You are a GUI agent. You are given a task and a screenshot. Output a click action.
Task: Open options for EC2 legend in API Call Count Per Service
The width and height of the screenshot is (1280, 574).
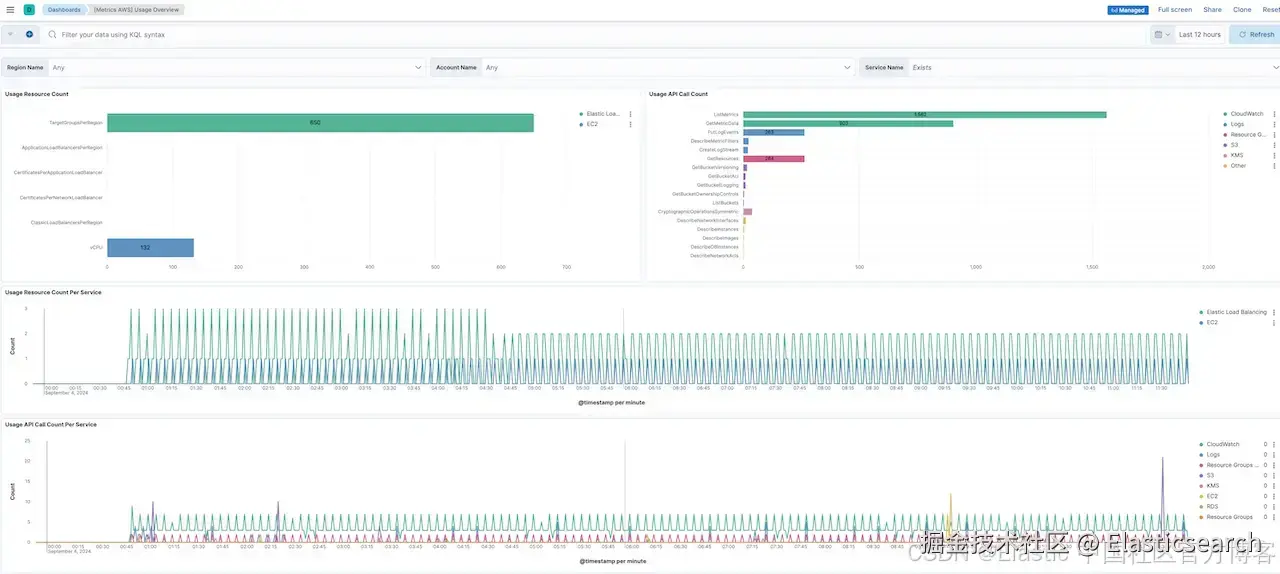pos(1274,496)
